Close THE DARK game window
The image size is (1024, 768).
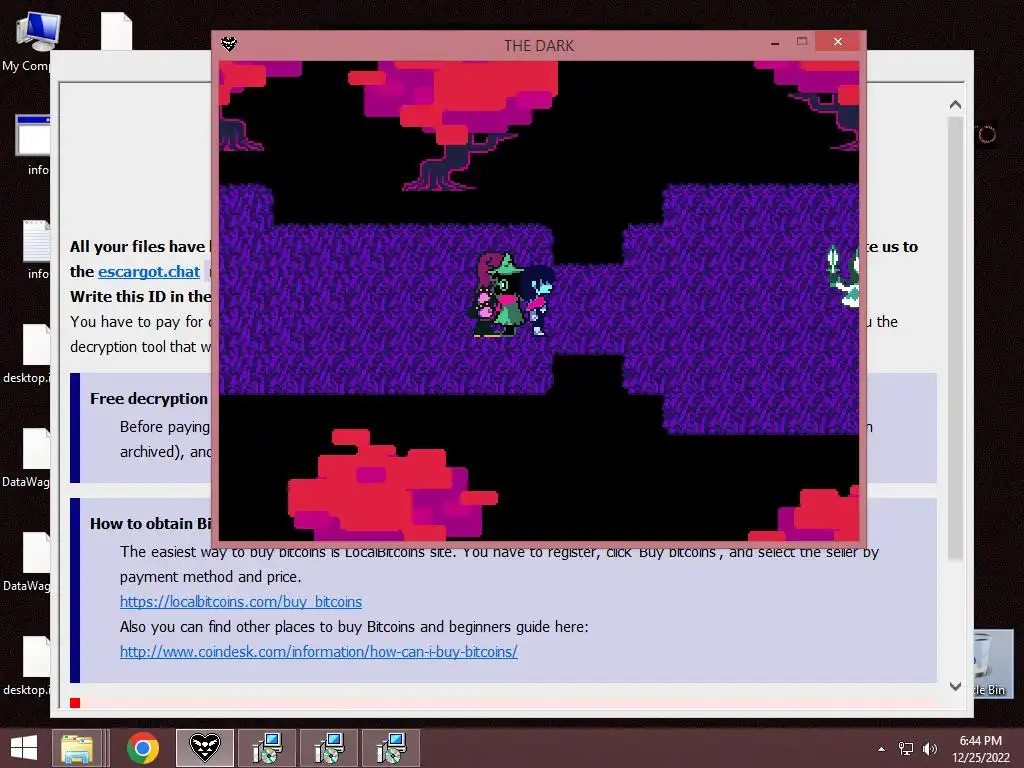[838, 42]
